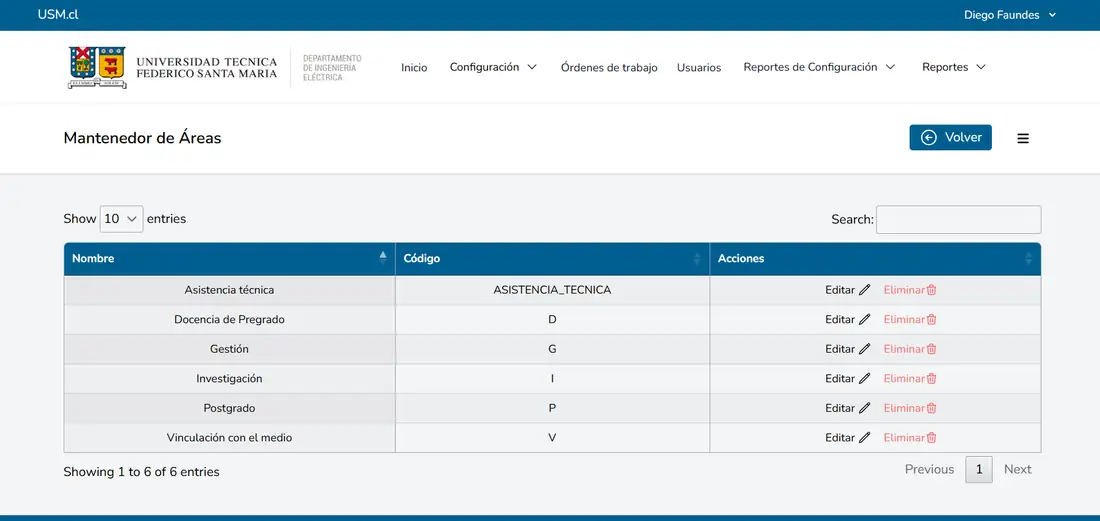
Task: Click the Volver button
Action: [951, 137]
